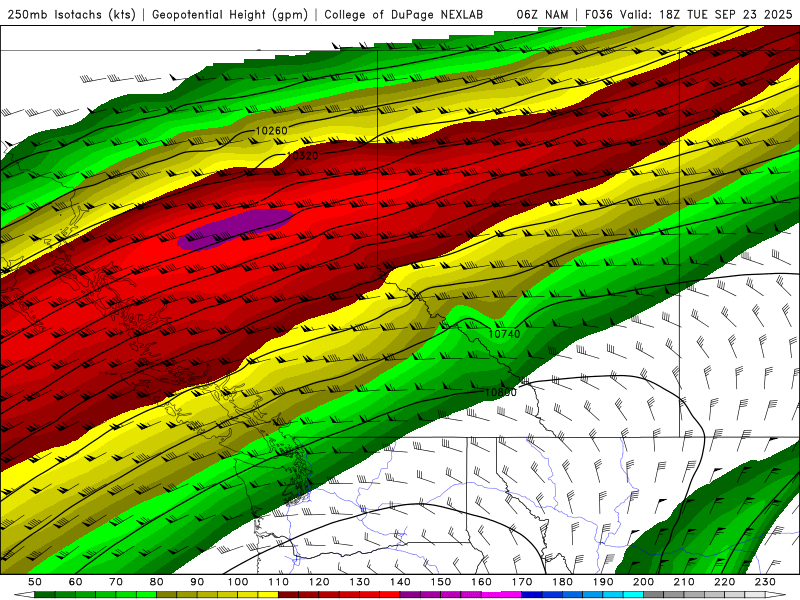The image size is (800, 600).
Task: Click the "Geopotential Height (gpm)" title text
Action: (230, 15)
